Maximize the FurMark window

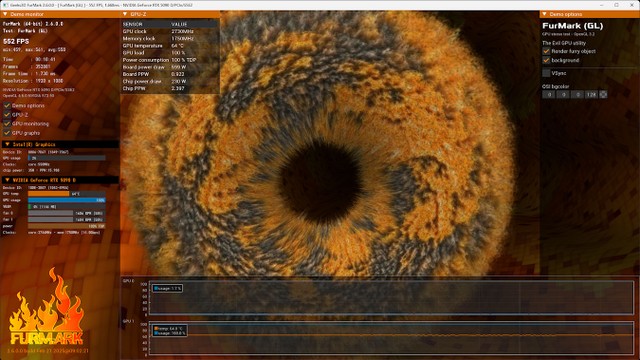617,5
